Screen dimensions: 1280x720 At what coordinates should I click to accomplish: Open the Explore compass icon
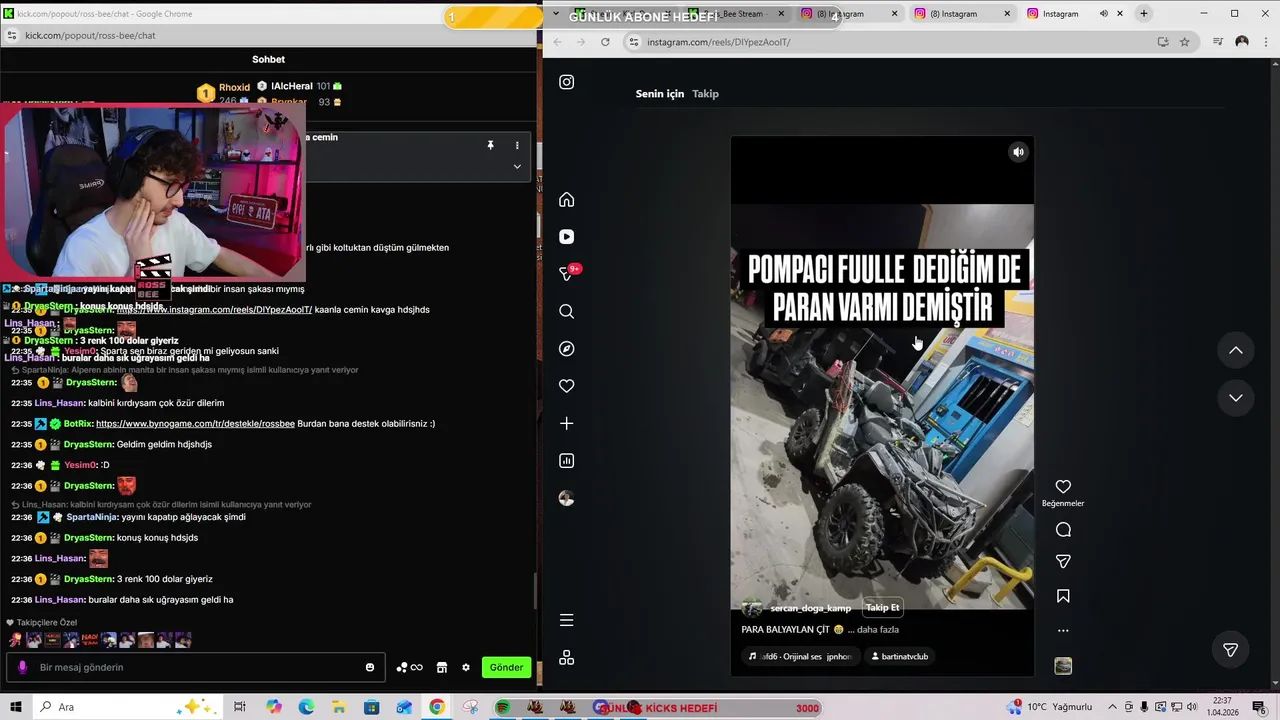point(566,349)
